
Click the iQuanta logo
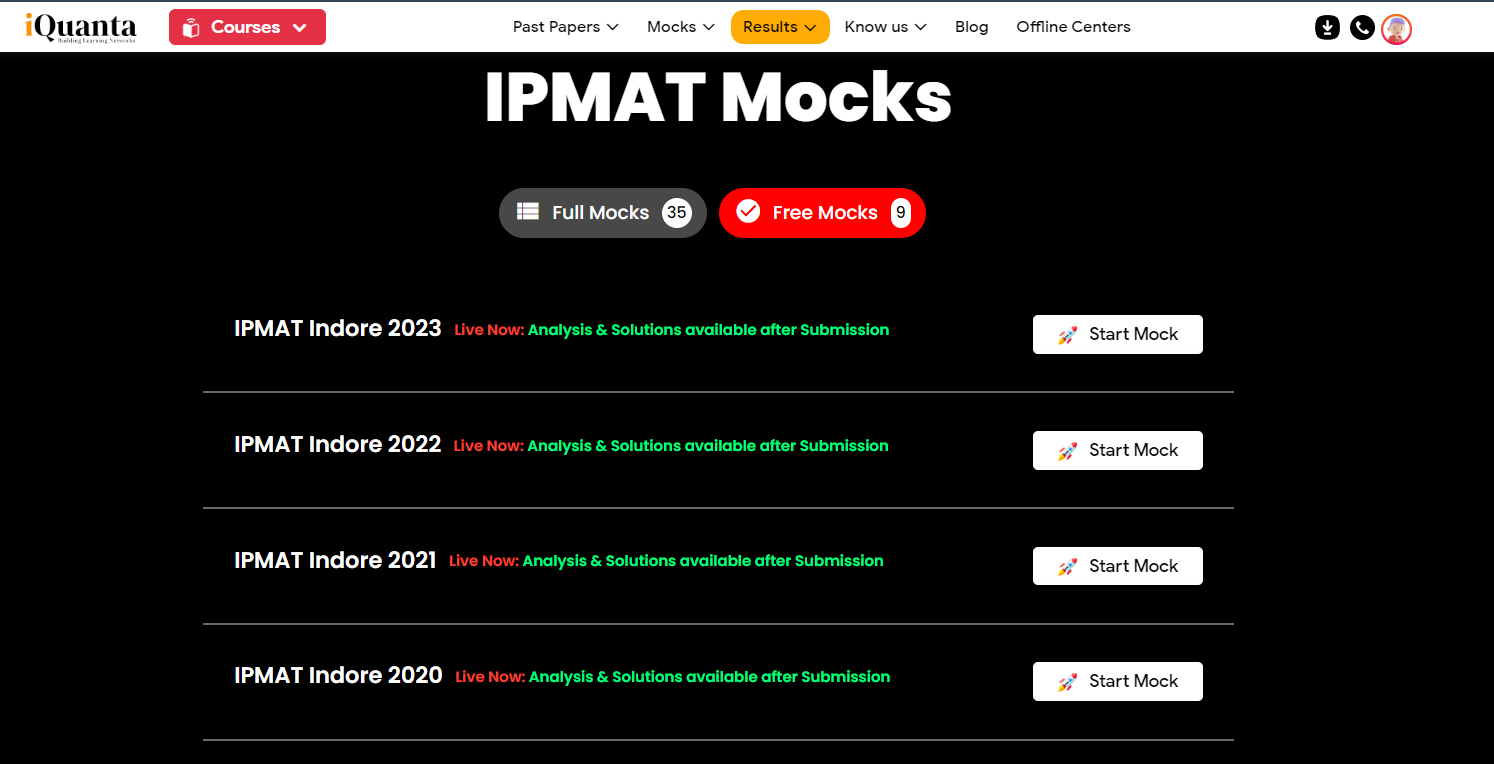tap(81, 27)
